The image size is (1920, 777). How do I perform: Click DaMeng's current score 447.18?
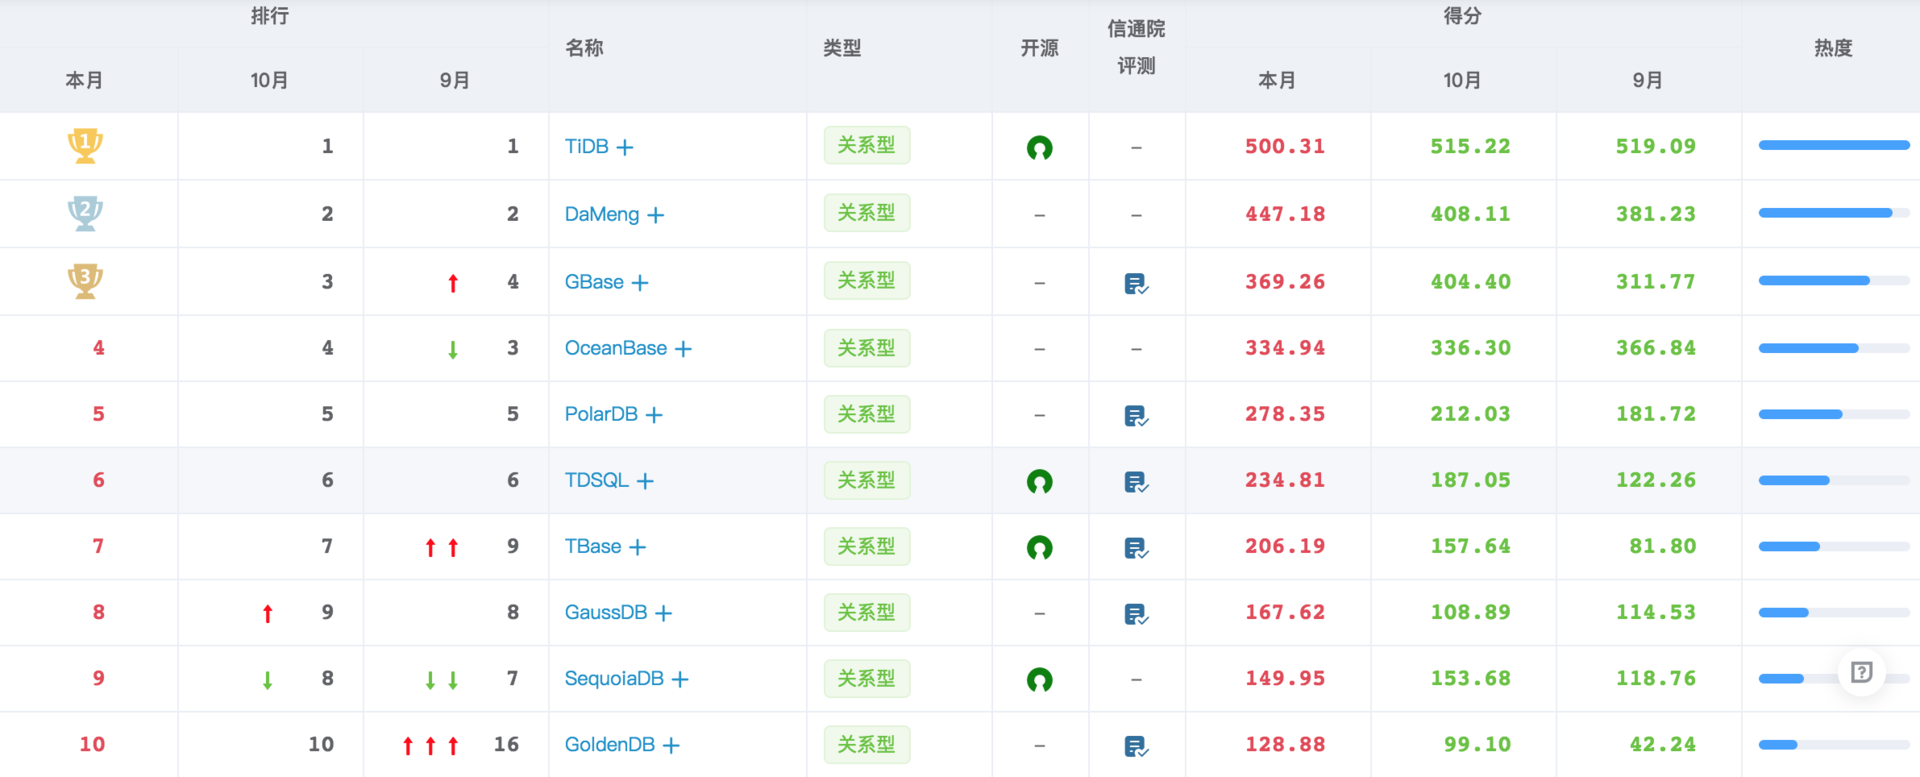pyautogui.click(x=1285, y=214)
